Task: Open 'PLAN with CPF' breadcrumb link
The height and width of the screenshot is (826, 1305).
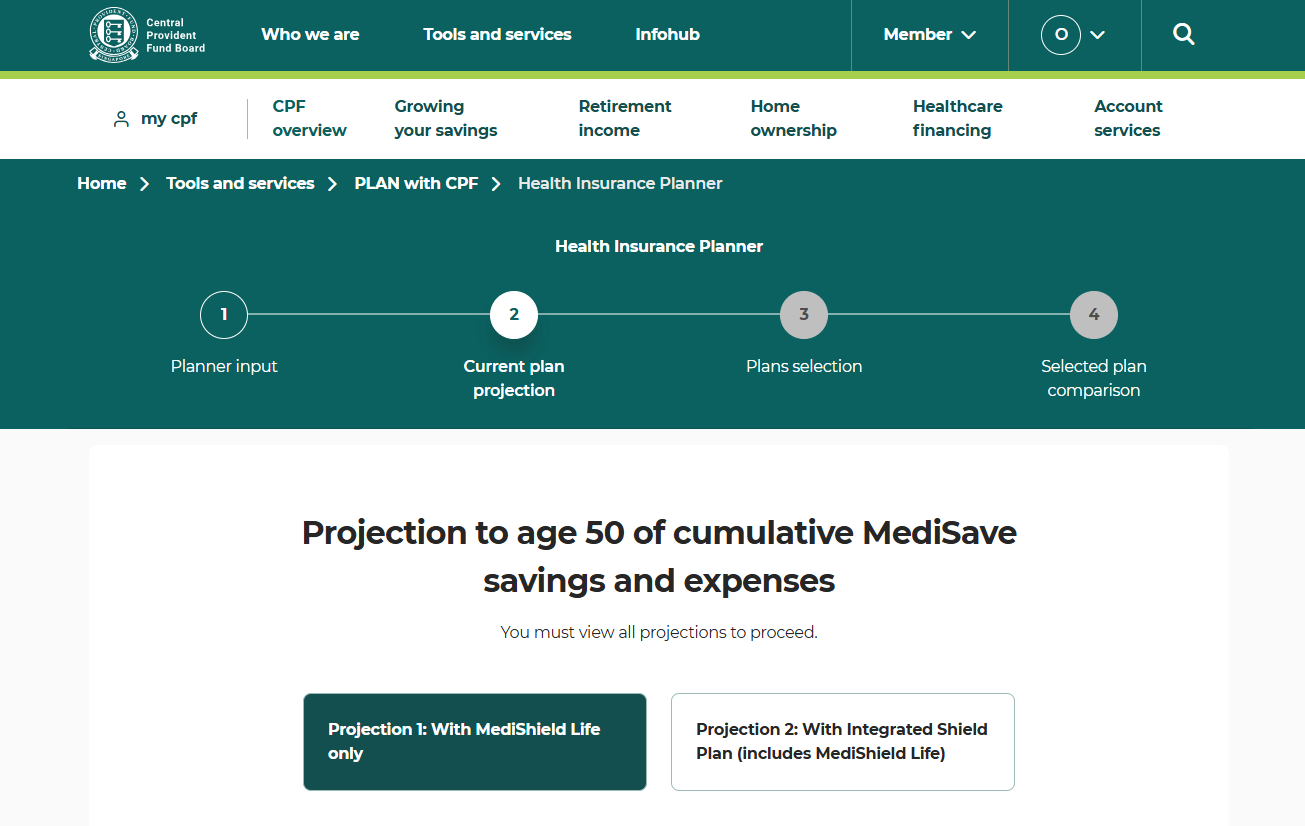Action: [x=416, y=183]
